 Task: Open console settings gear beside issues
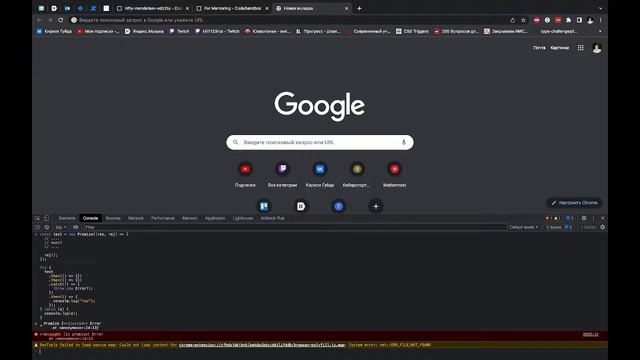(602, 227)
